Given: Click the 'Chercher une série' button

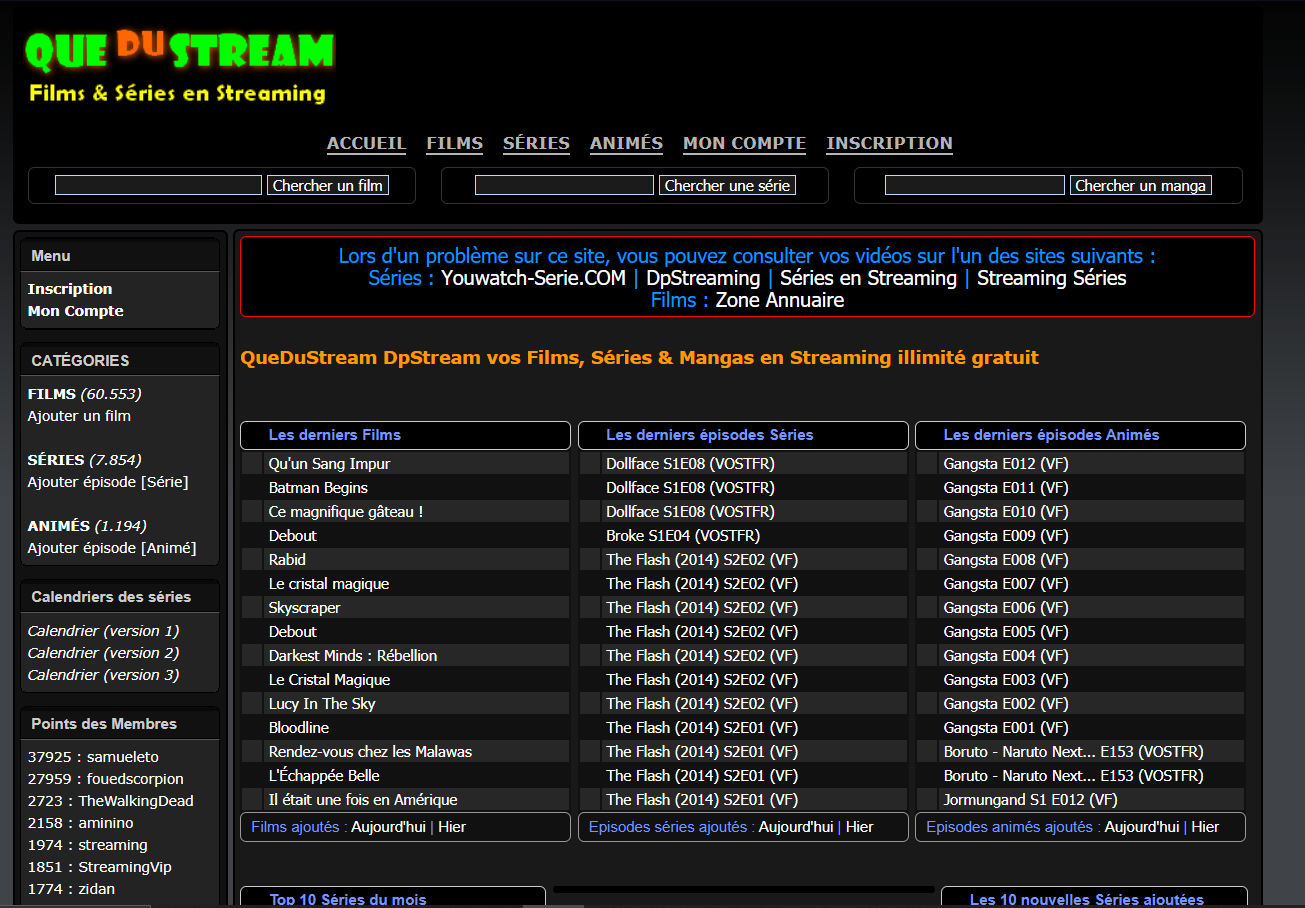Looking at the screenshot, I should click(x=727, y=185).
